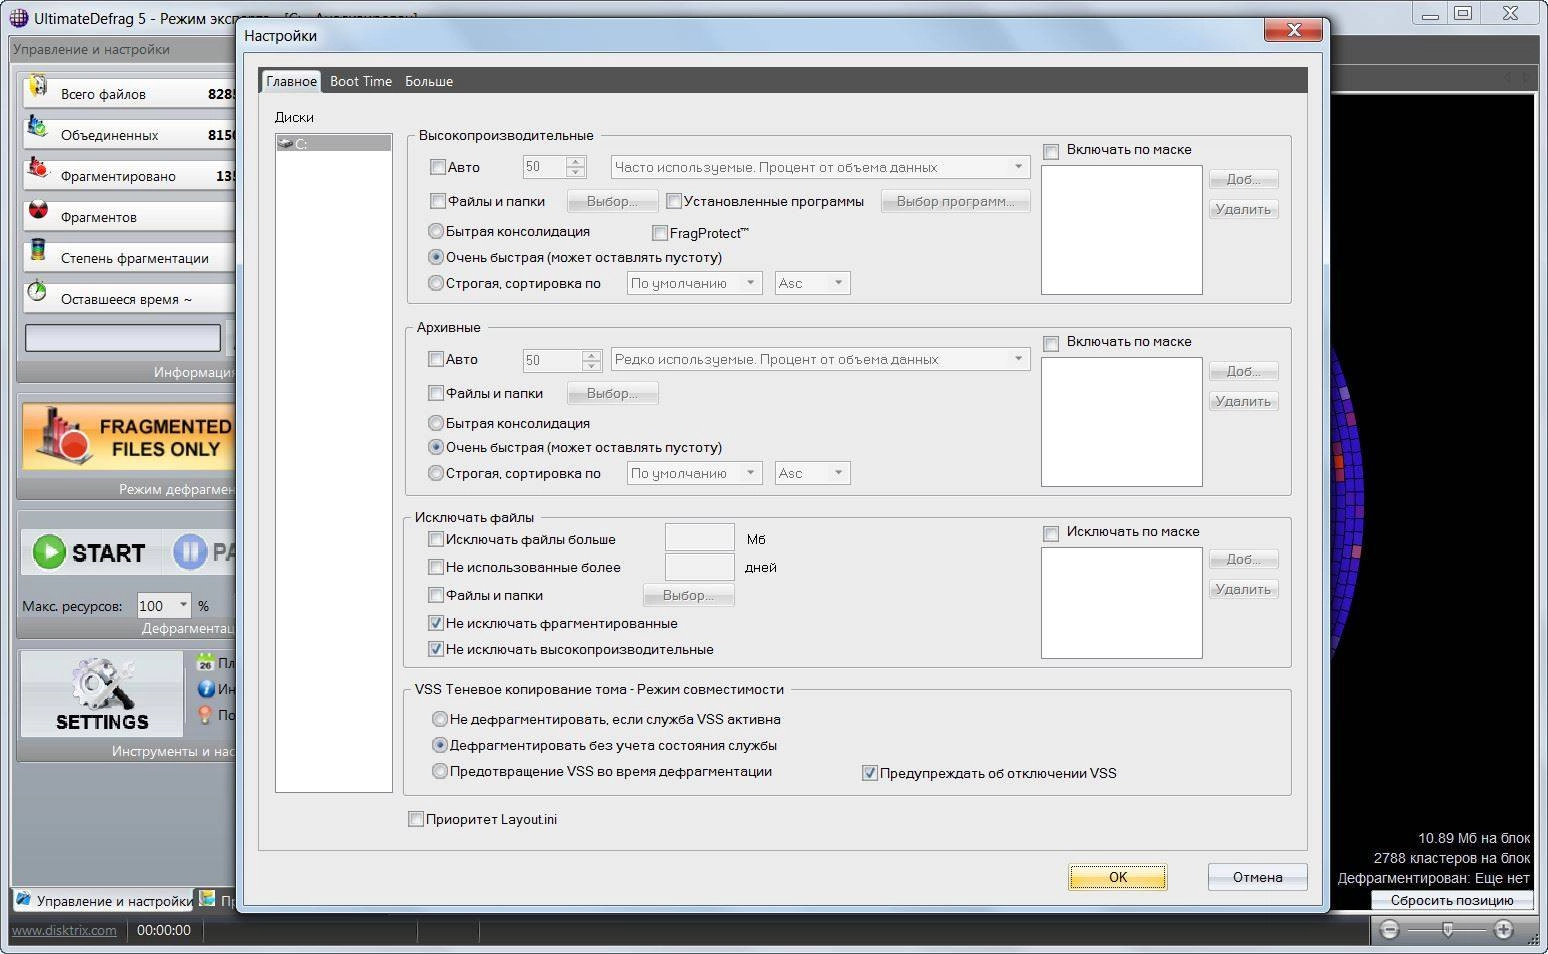
Task: Click Отмена to cancel settings
Action: (x=1257, y=877)
